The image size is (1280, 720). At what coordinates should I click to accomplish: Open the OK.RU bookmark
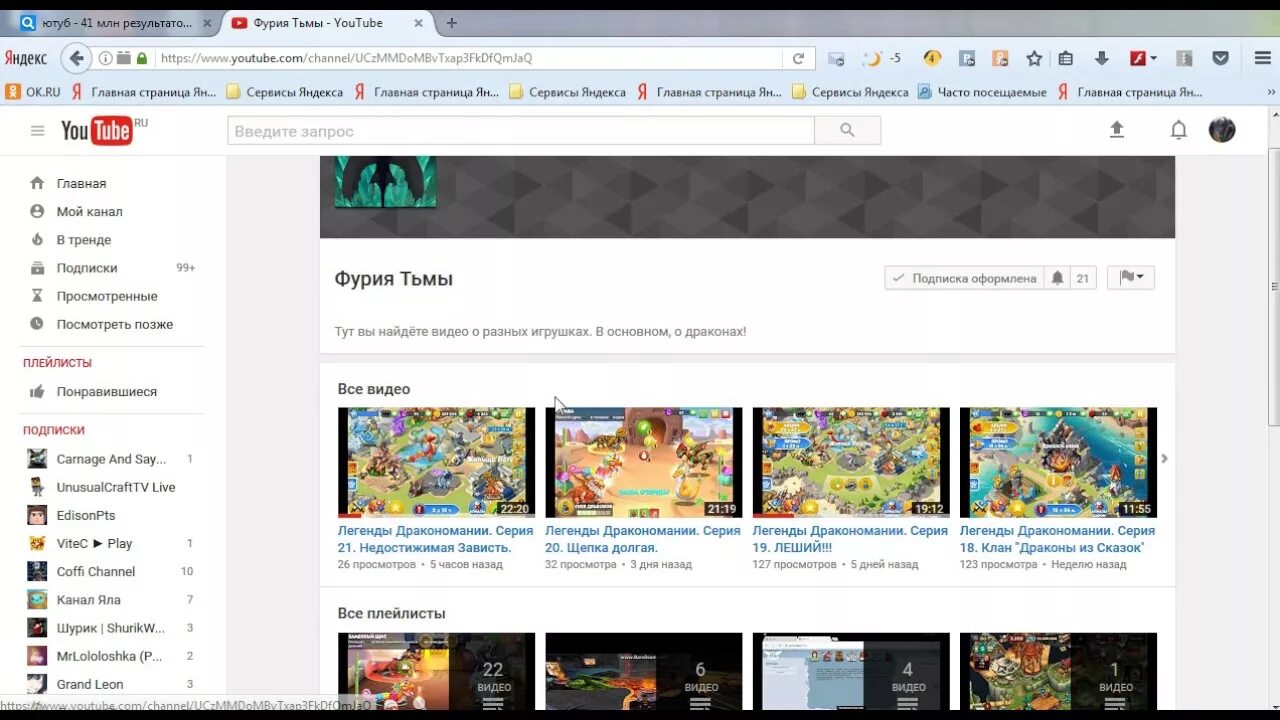33,92
